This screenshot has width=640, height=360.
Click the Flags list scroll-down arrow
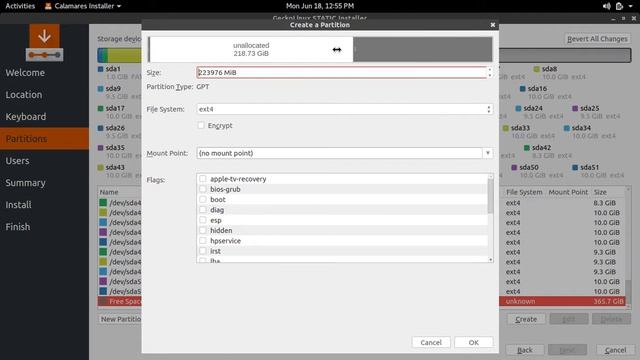491,260
